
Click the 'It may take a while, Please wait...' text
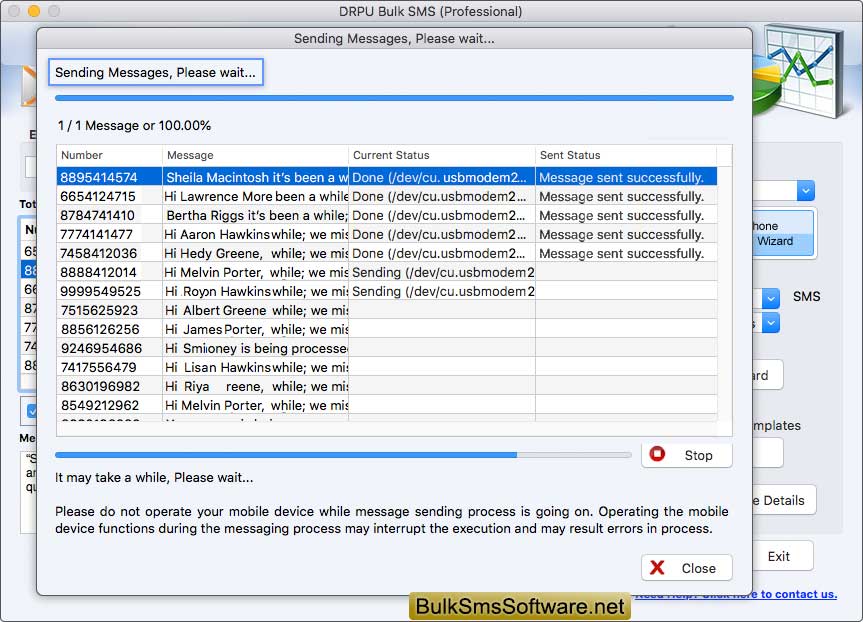pos(154,478)
